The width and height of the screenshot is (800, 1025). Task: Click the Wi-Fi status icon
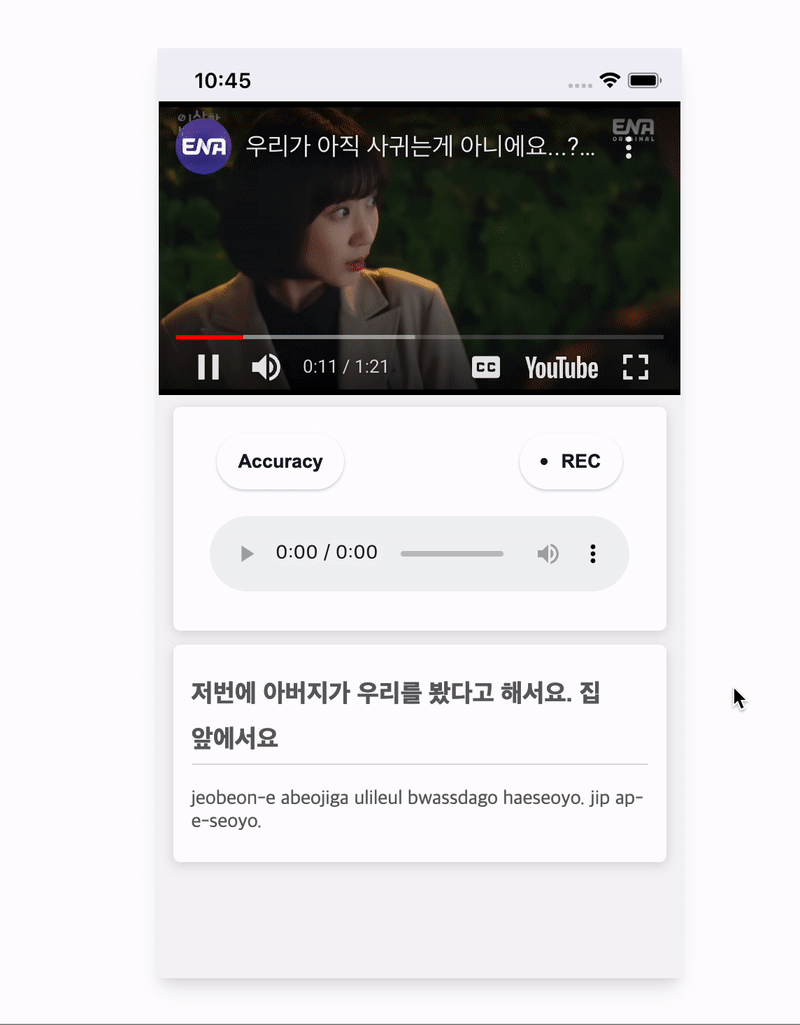tap(610, 80)
